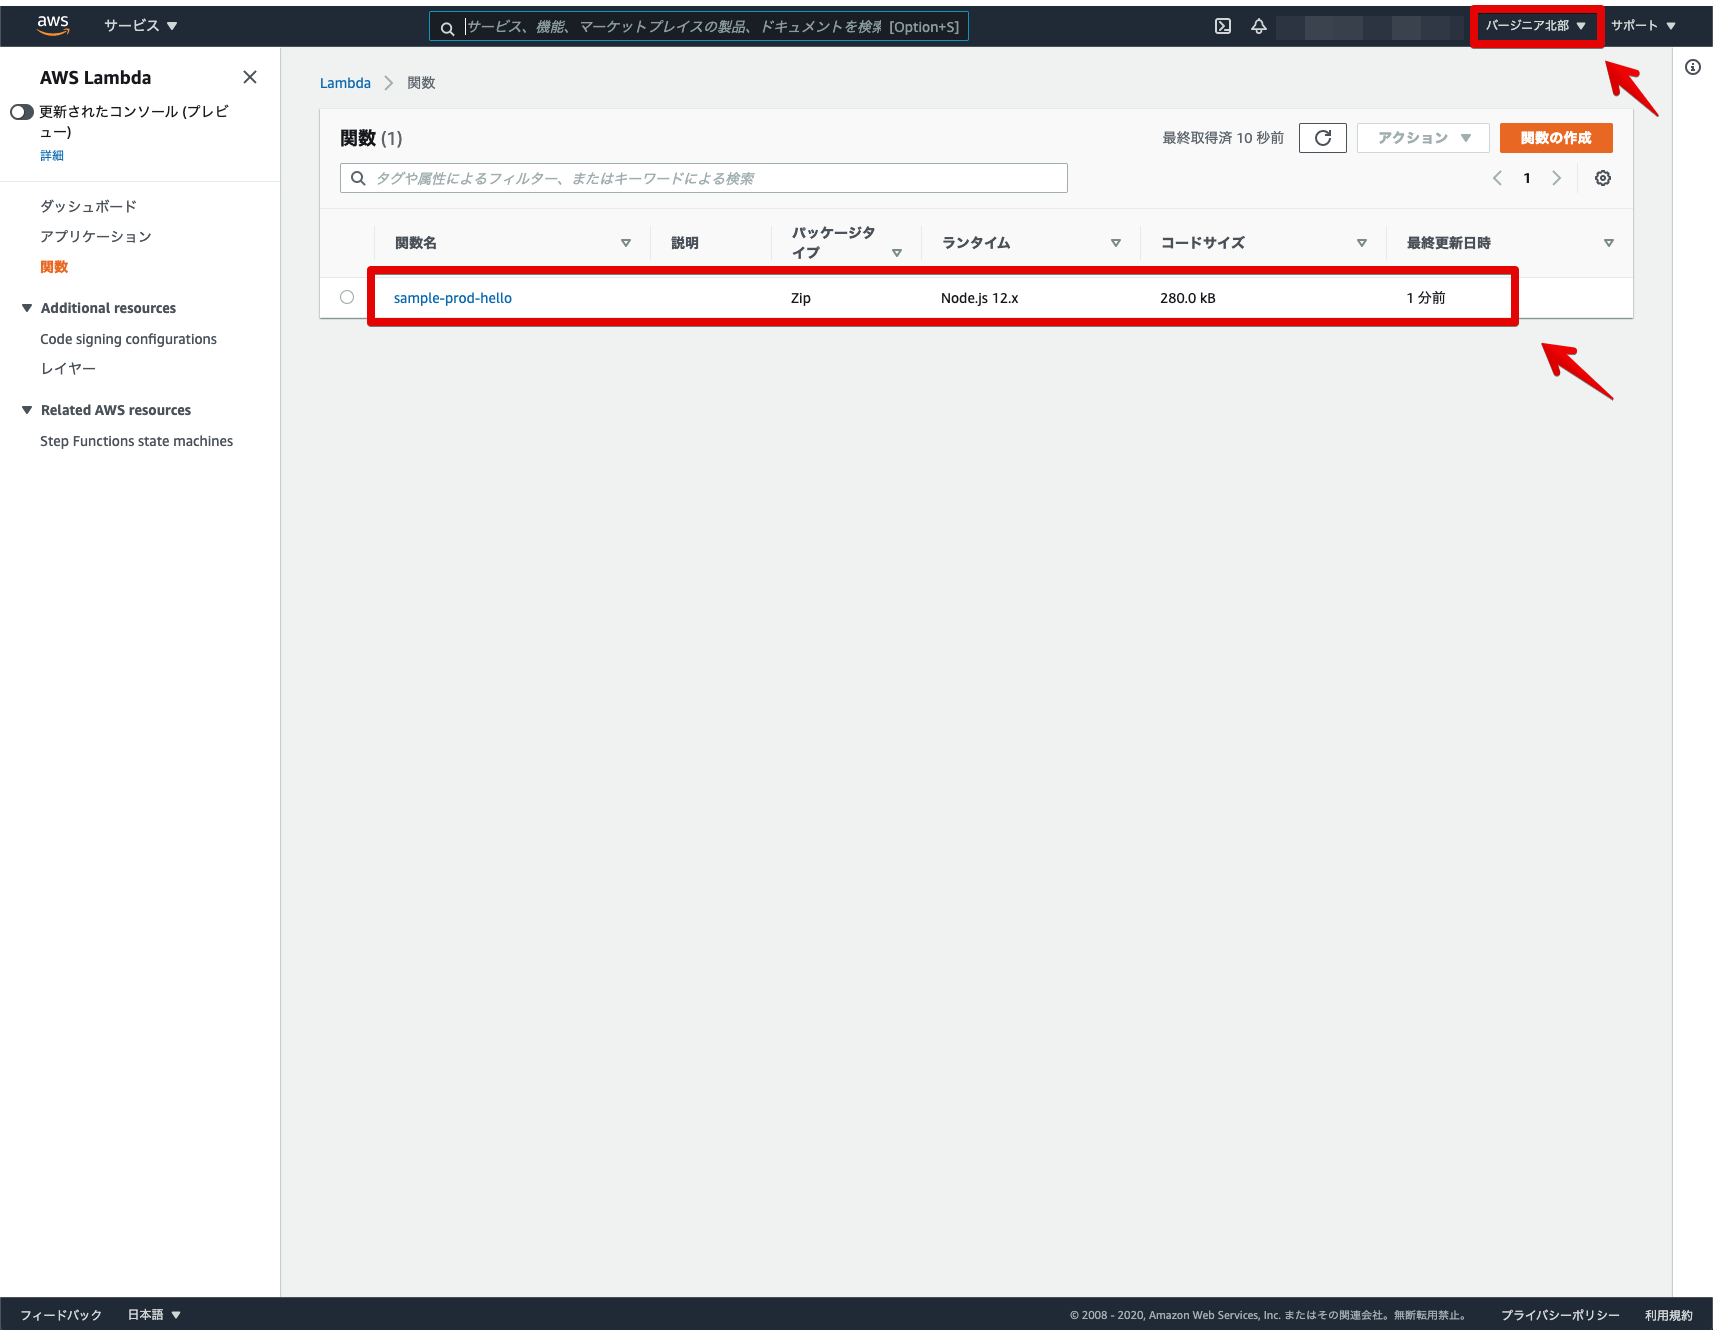Open table preferences gear icon
The image size is (1713, 1330).
tap(1603, 178)
